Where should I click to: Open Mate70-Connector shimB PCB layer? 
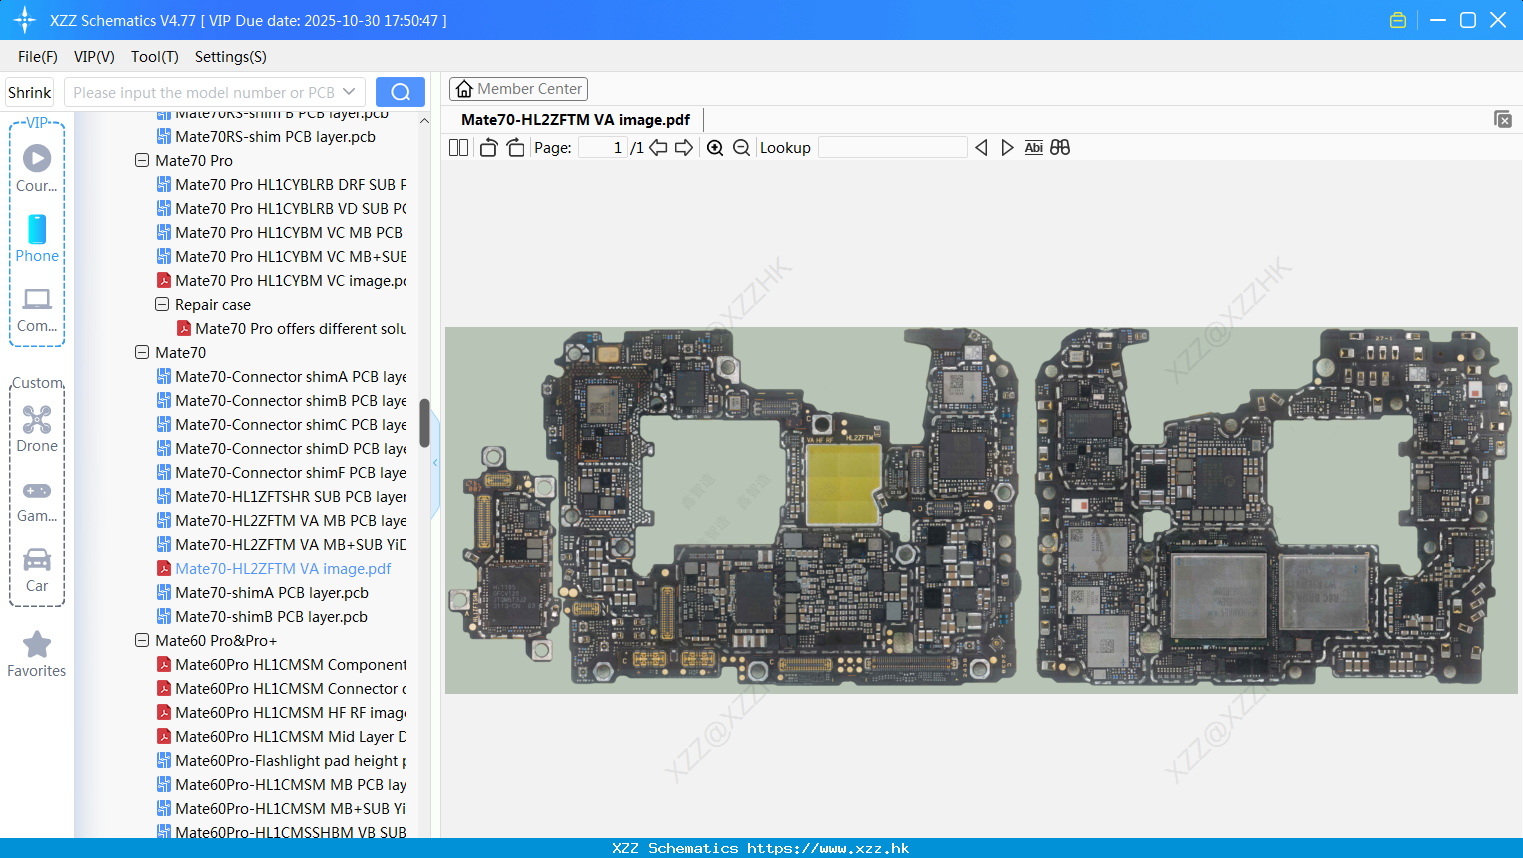pos(281,401)
